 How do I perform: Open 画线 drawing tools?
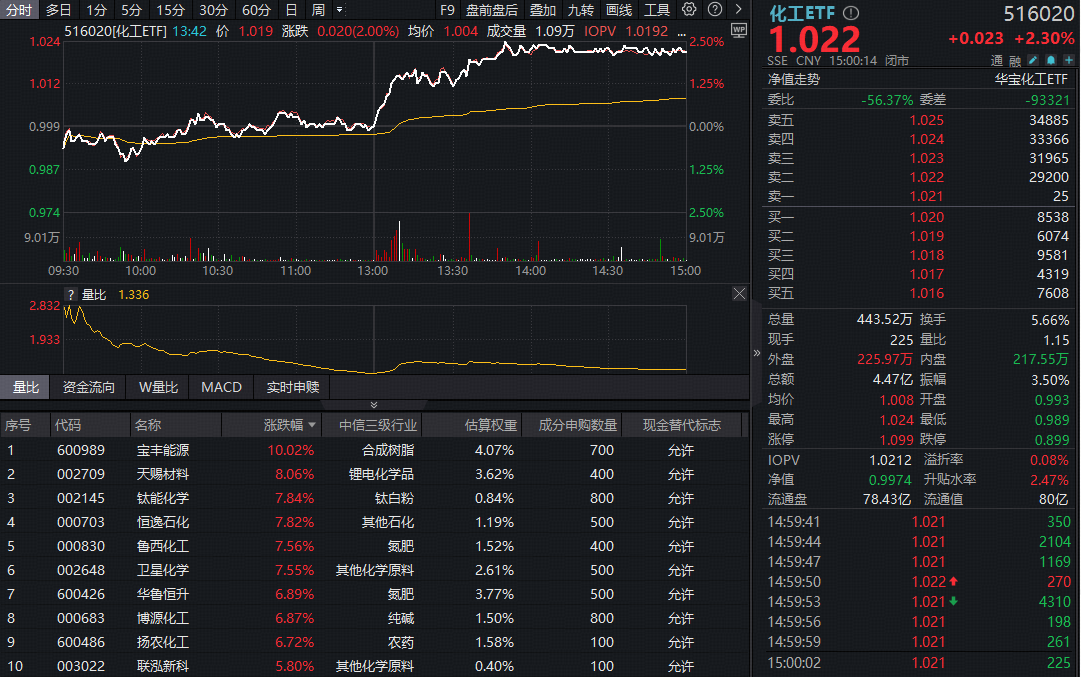[x=618, y=10]
